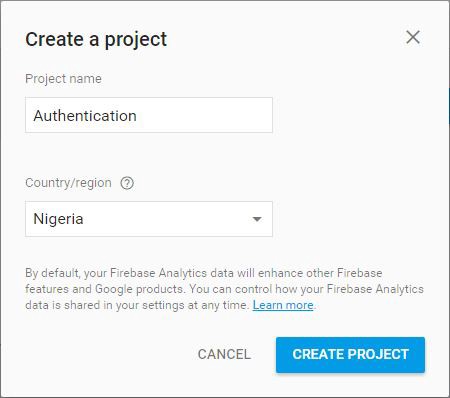Dismiss dialog using the X icon

click(x=413, y=37)
